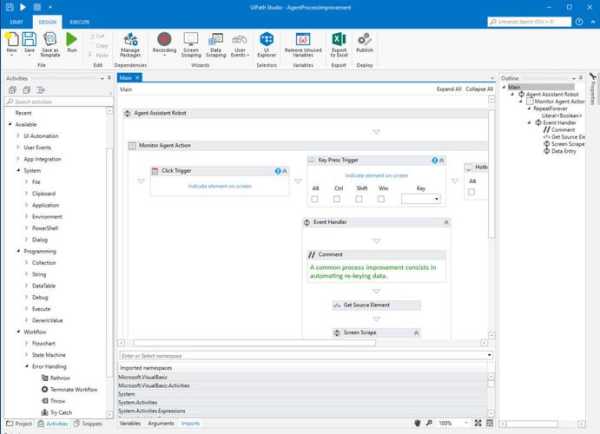Click the Export to Excel icon

point(339,39)
